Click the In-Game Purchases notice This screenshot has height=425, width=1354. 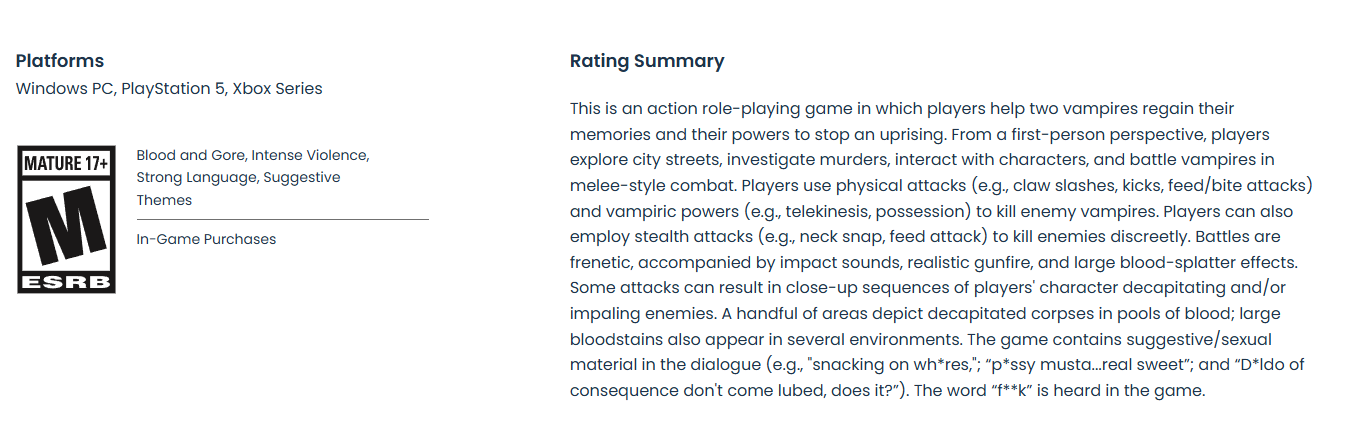pos(206,240)
